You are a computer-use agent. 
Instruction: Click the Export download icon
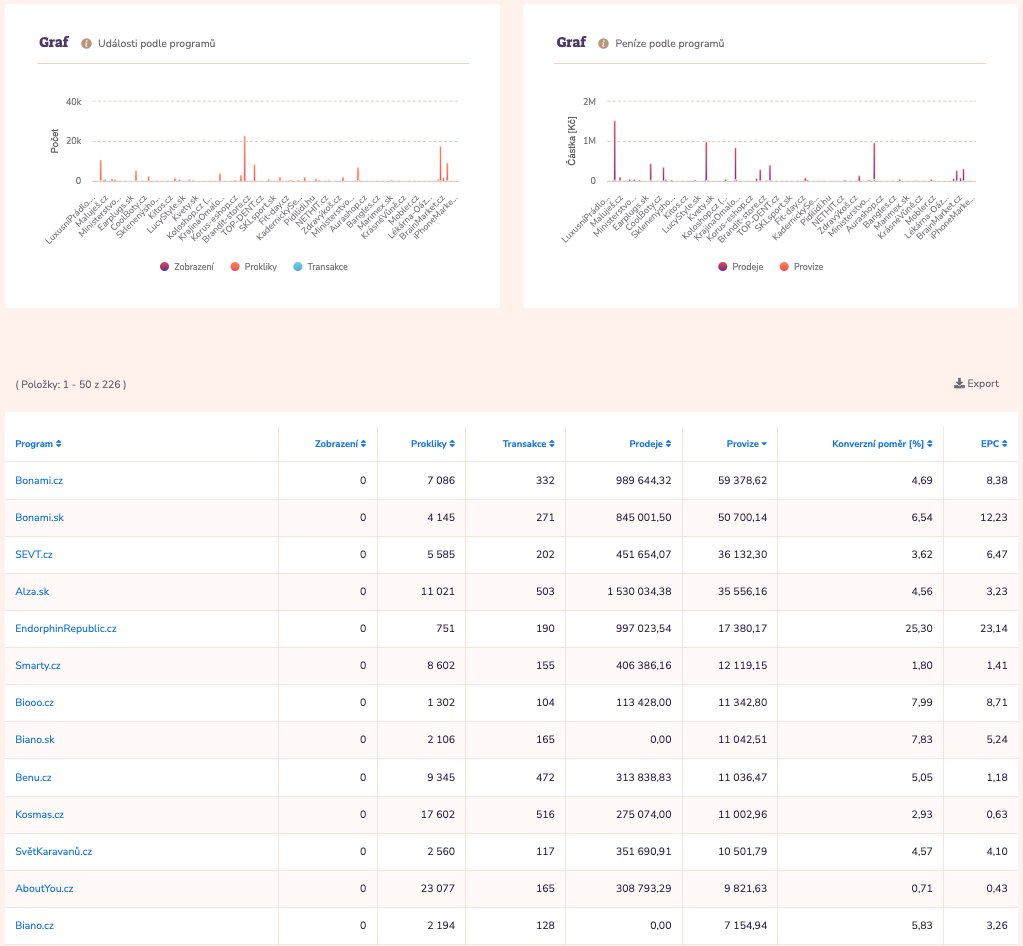pos(959,383)
